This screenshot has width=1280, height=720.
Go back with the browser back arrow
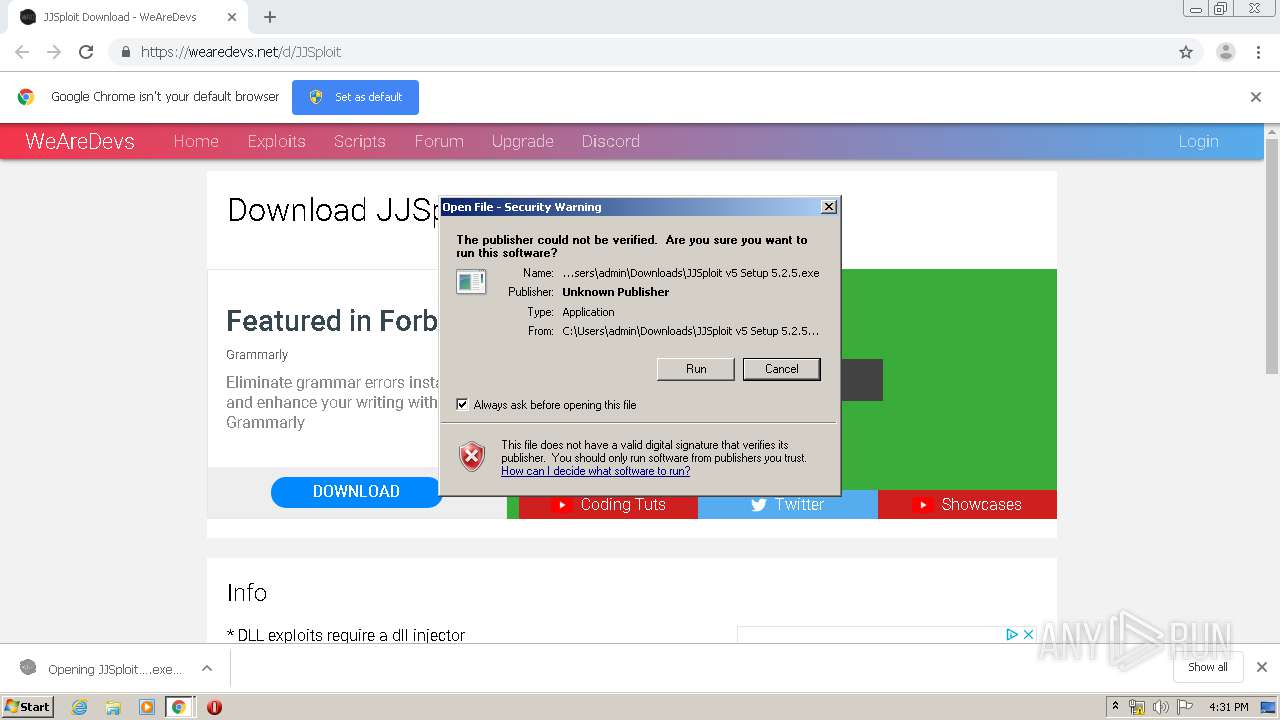[22, 52]
